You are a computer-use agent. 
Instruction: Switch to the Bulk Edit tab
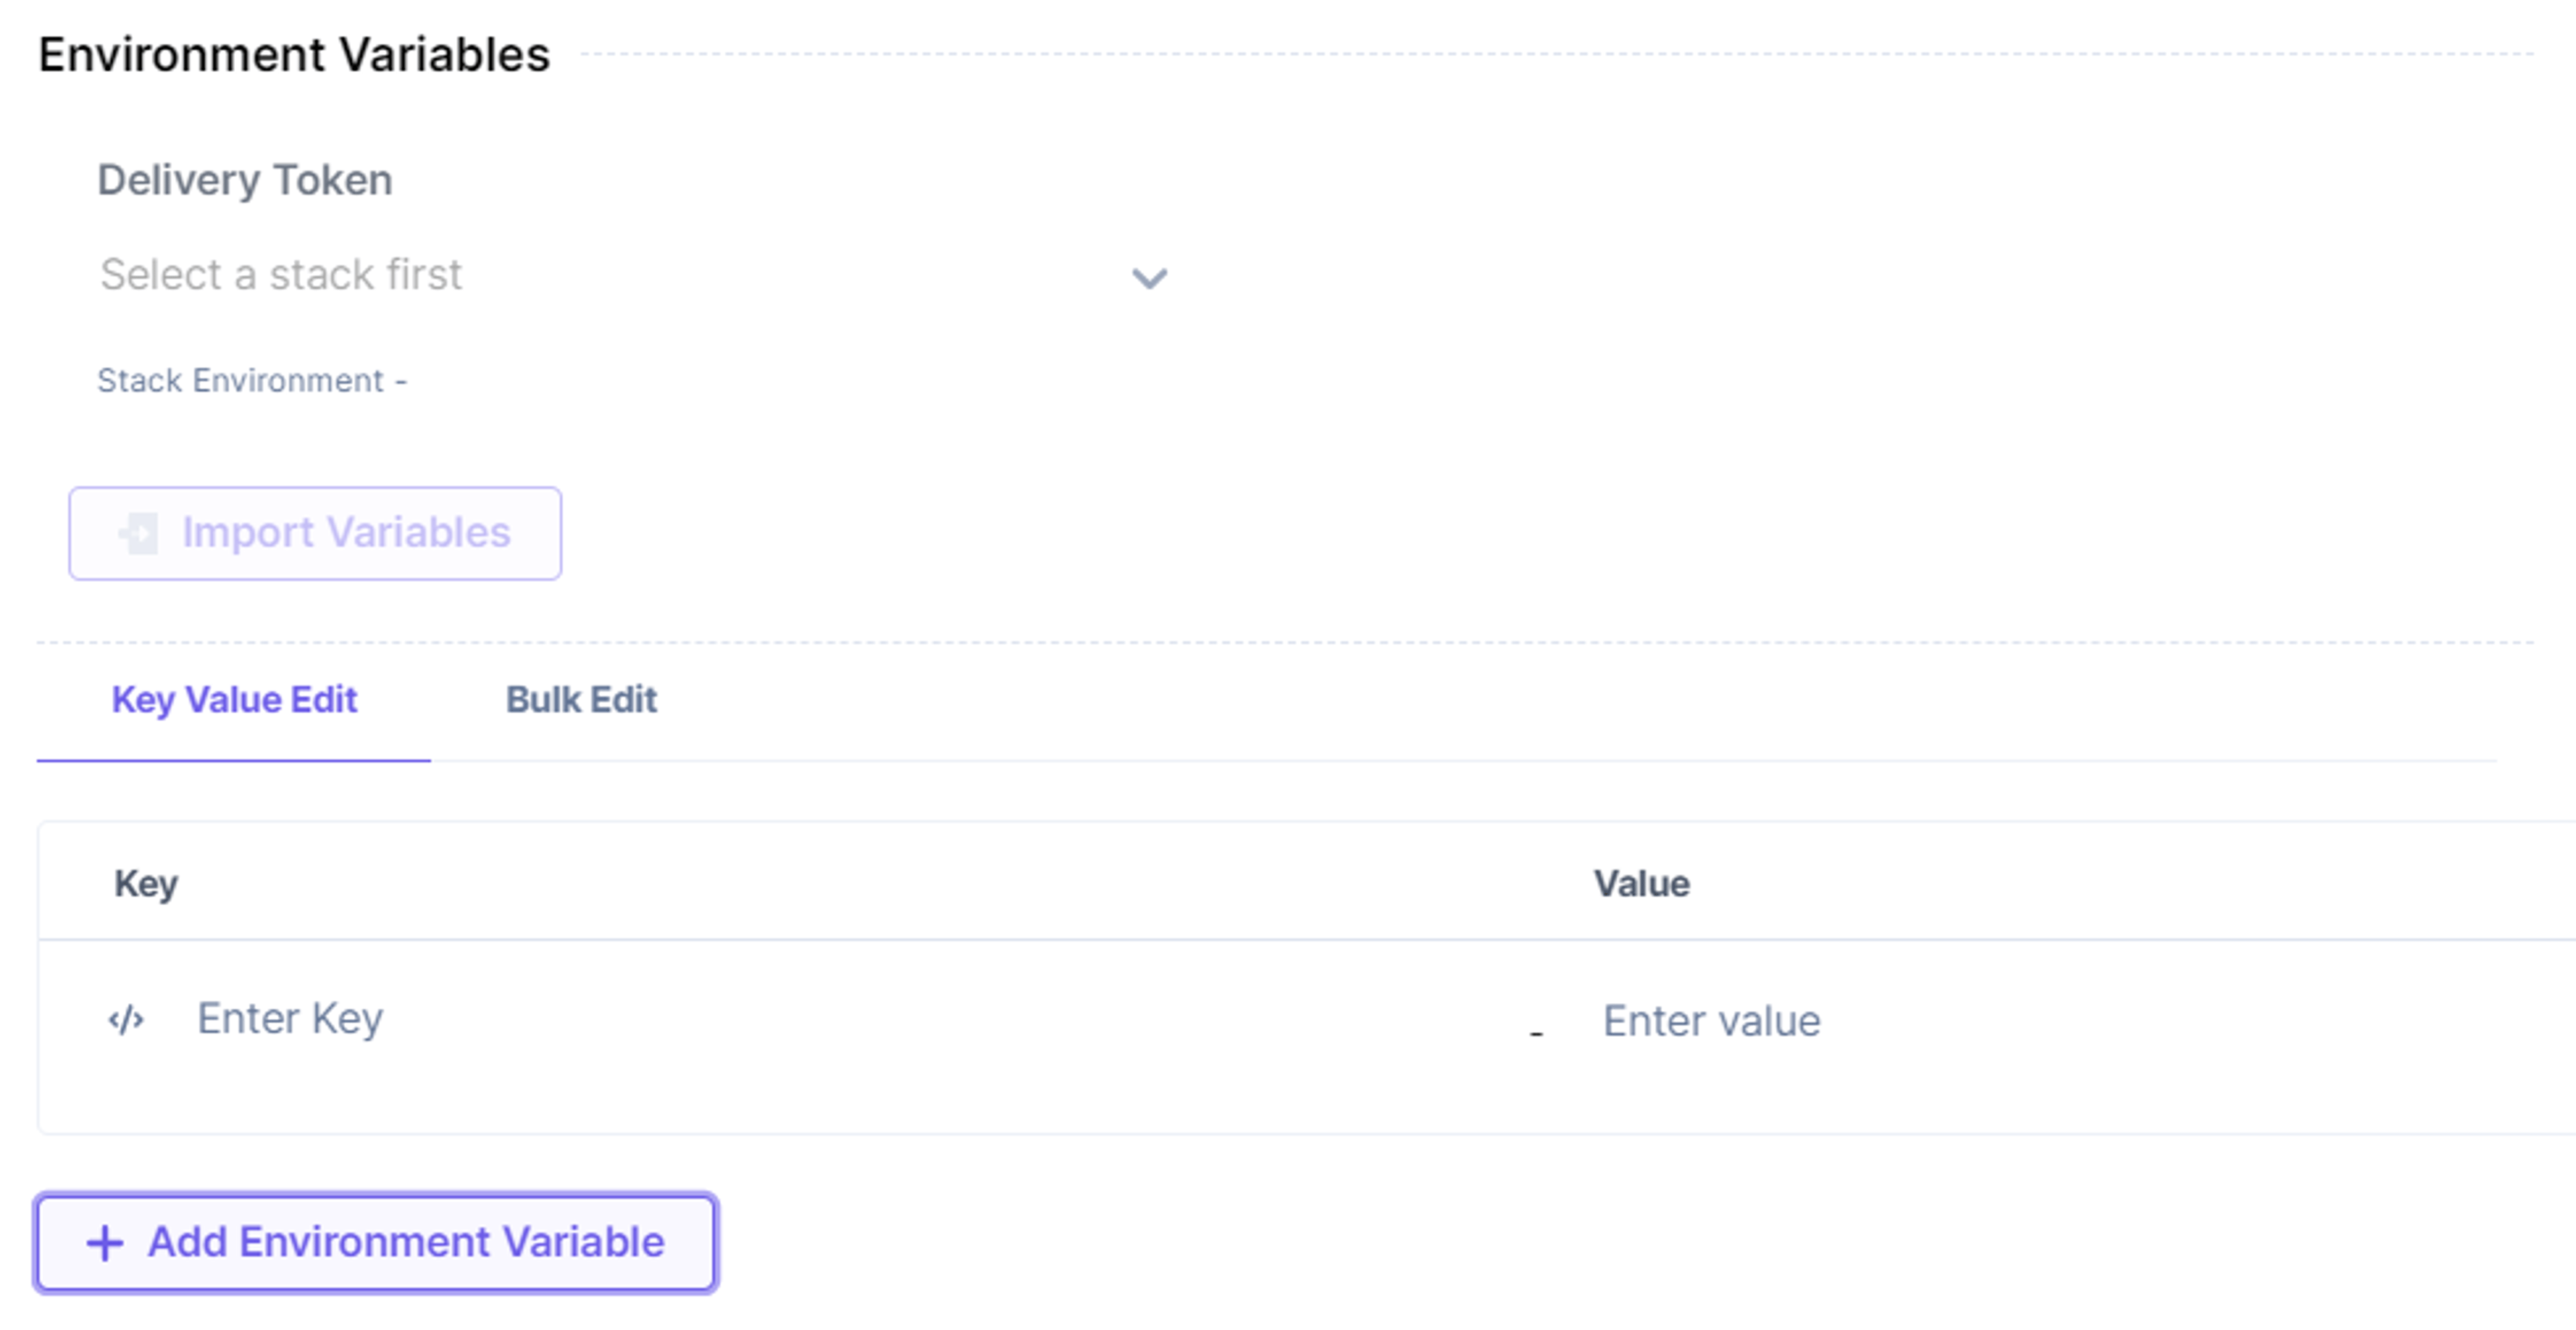(581, 700)
